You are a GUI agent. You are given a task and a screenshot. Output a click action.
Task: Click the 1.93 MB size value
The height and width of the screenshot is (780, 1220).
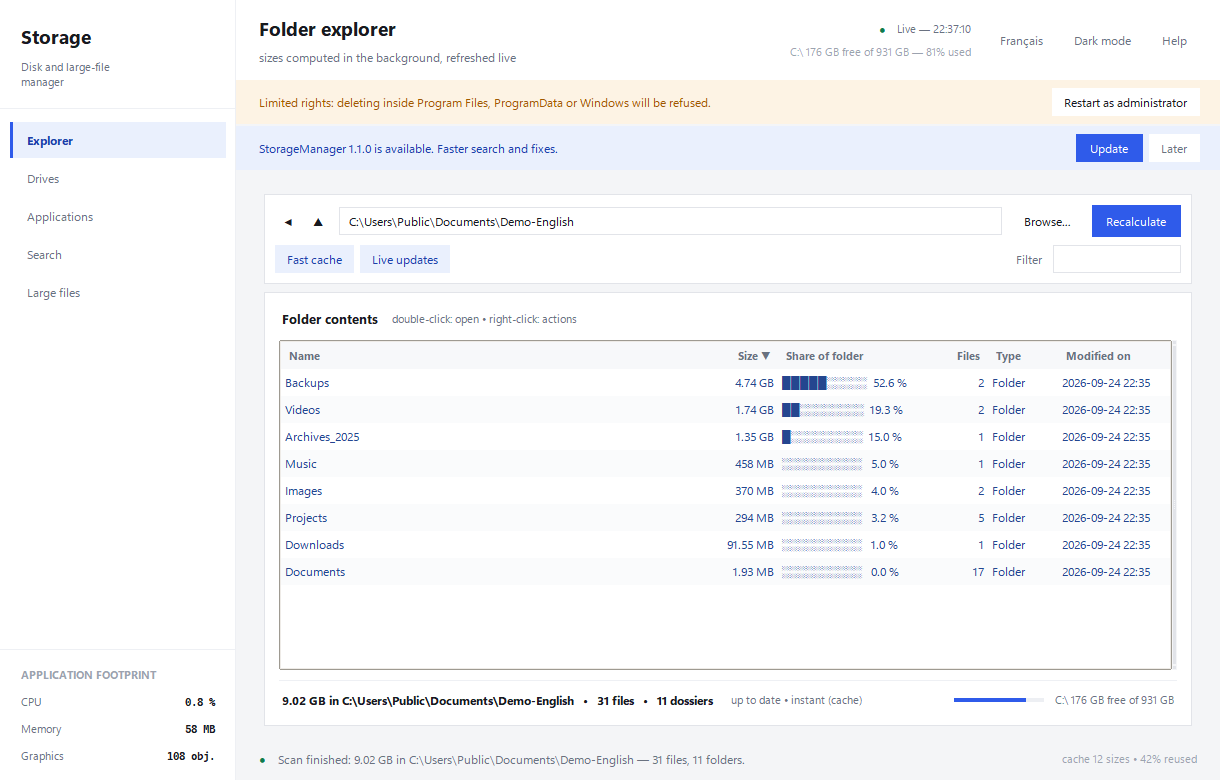[x=753, y=572]
